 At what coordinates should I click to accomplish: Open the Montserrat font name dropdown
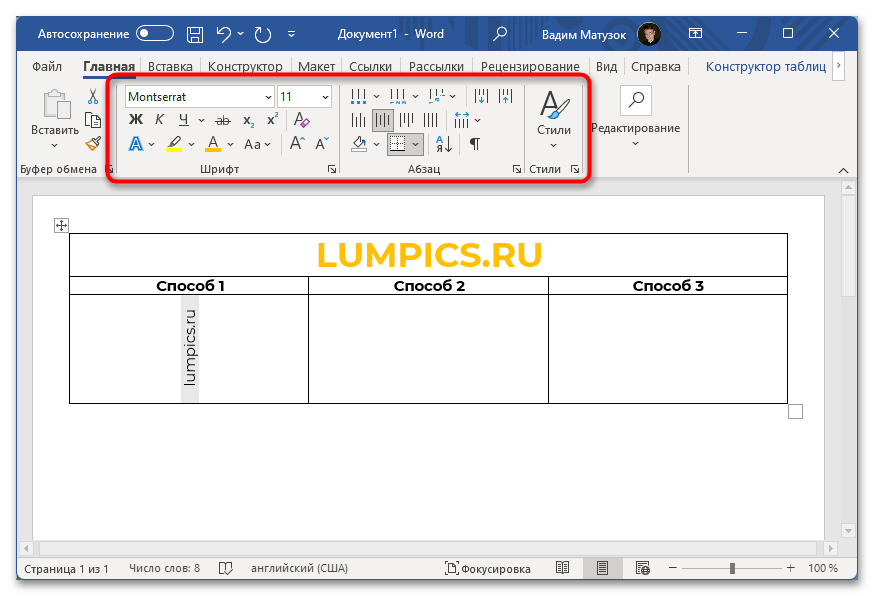point(268,97)
